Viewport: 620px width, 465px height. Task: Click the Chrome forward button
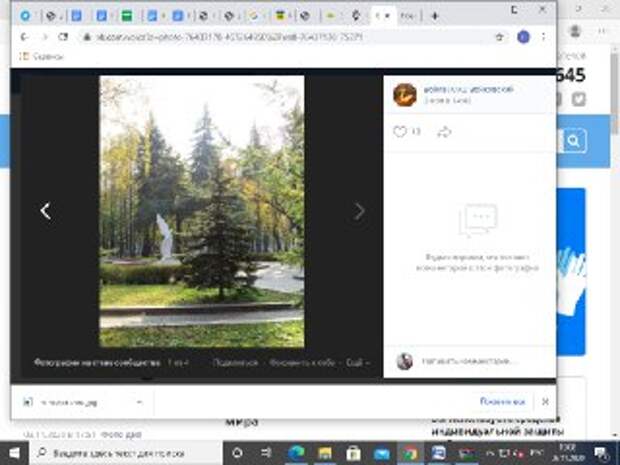pyautogui.click(x=44, y=37)
